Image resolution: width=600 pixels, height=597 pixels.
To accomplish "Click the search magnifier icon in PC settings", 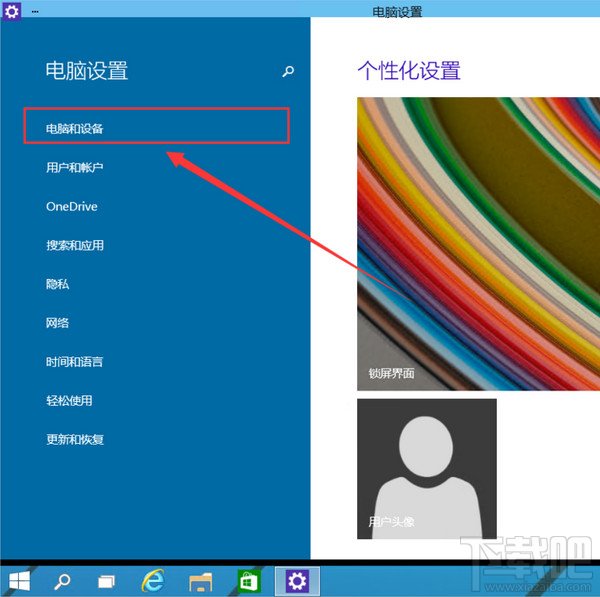I will point(289,72).
